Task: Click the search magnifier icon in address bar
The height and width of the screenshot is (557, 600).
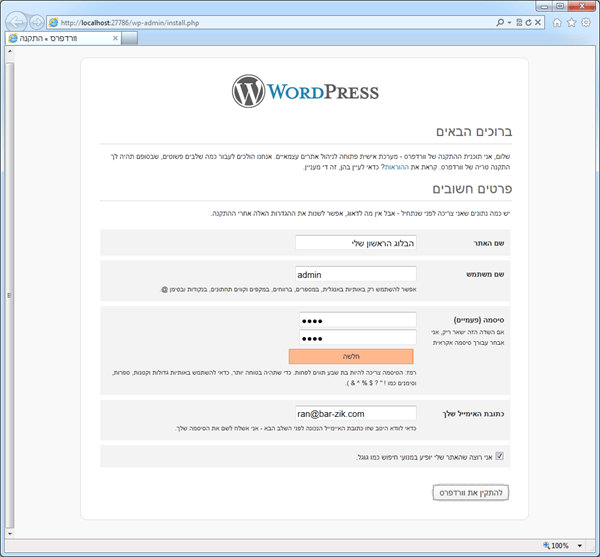Action: (x=500, y=23)
